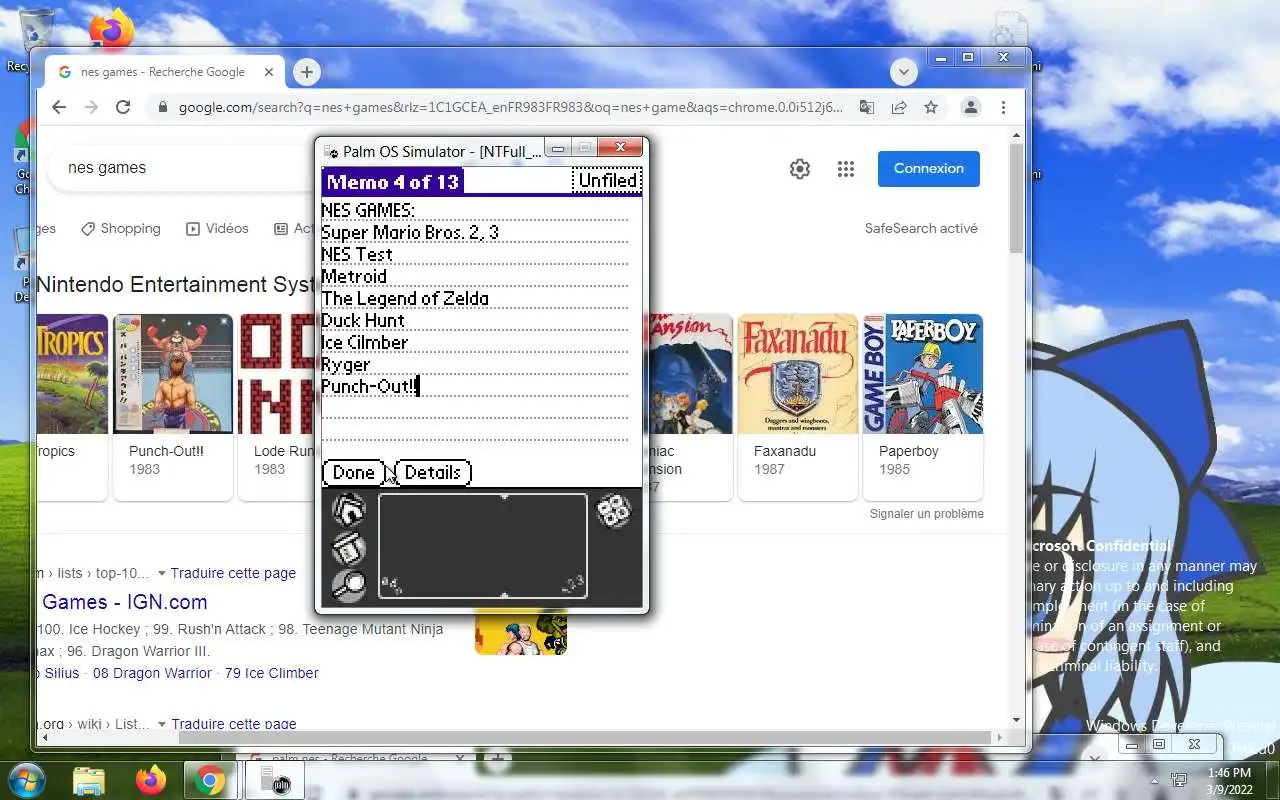Tap the 123 corner of Graffiti area

pos(573,584)
